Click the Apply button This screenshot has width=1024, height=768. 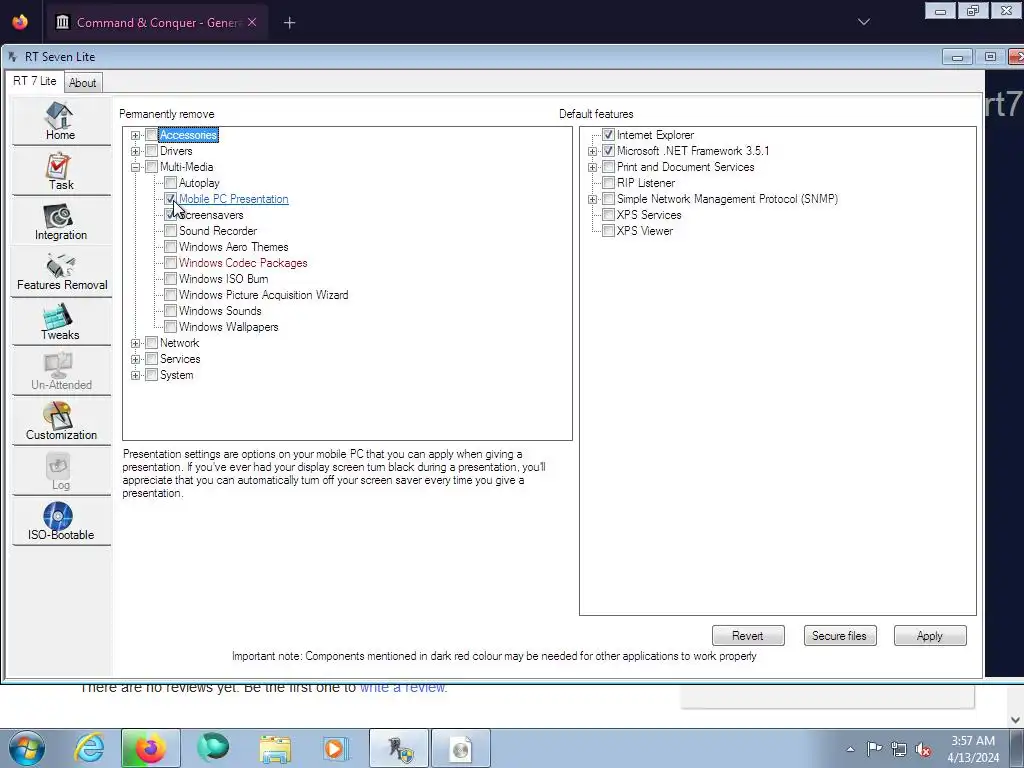tap(929, 635)
